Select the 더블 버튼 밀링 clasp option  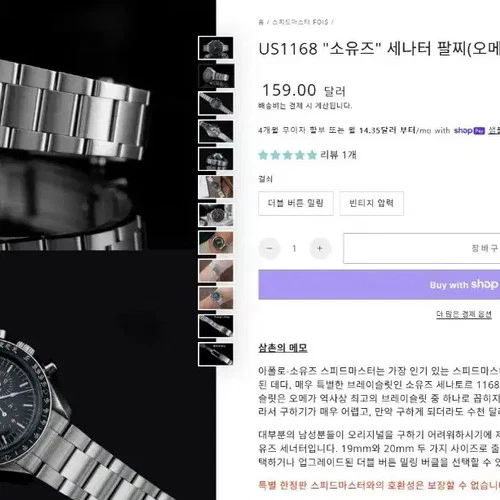(x=296, y=203)
